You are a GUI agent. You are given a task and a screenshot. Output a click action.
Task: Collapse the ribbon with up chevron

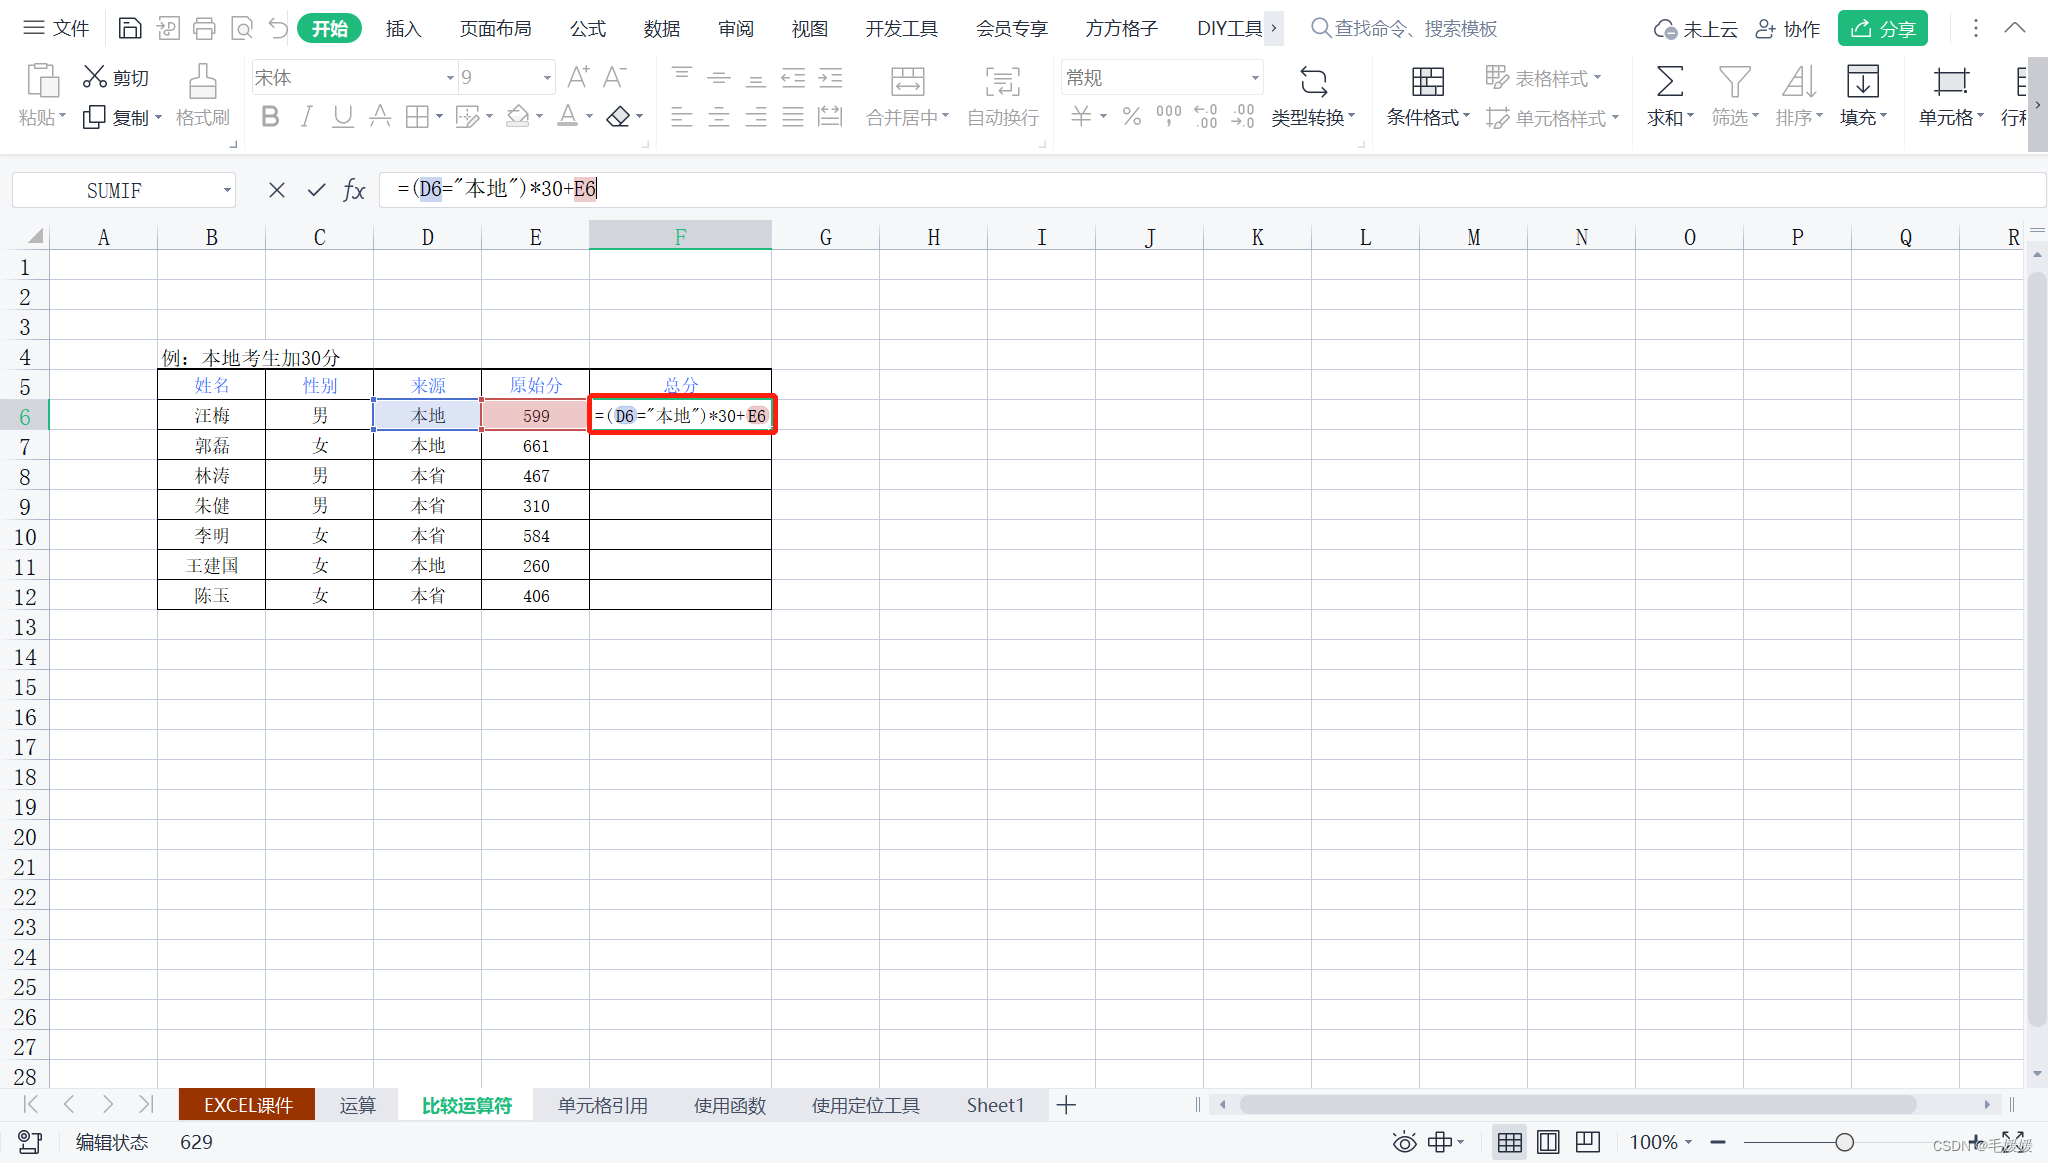point(2015,28)
